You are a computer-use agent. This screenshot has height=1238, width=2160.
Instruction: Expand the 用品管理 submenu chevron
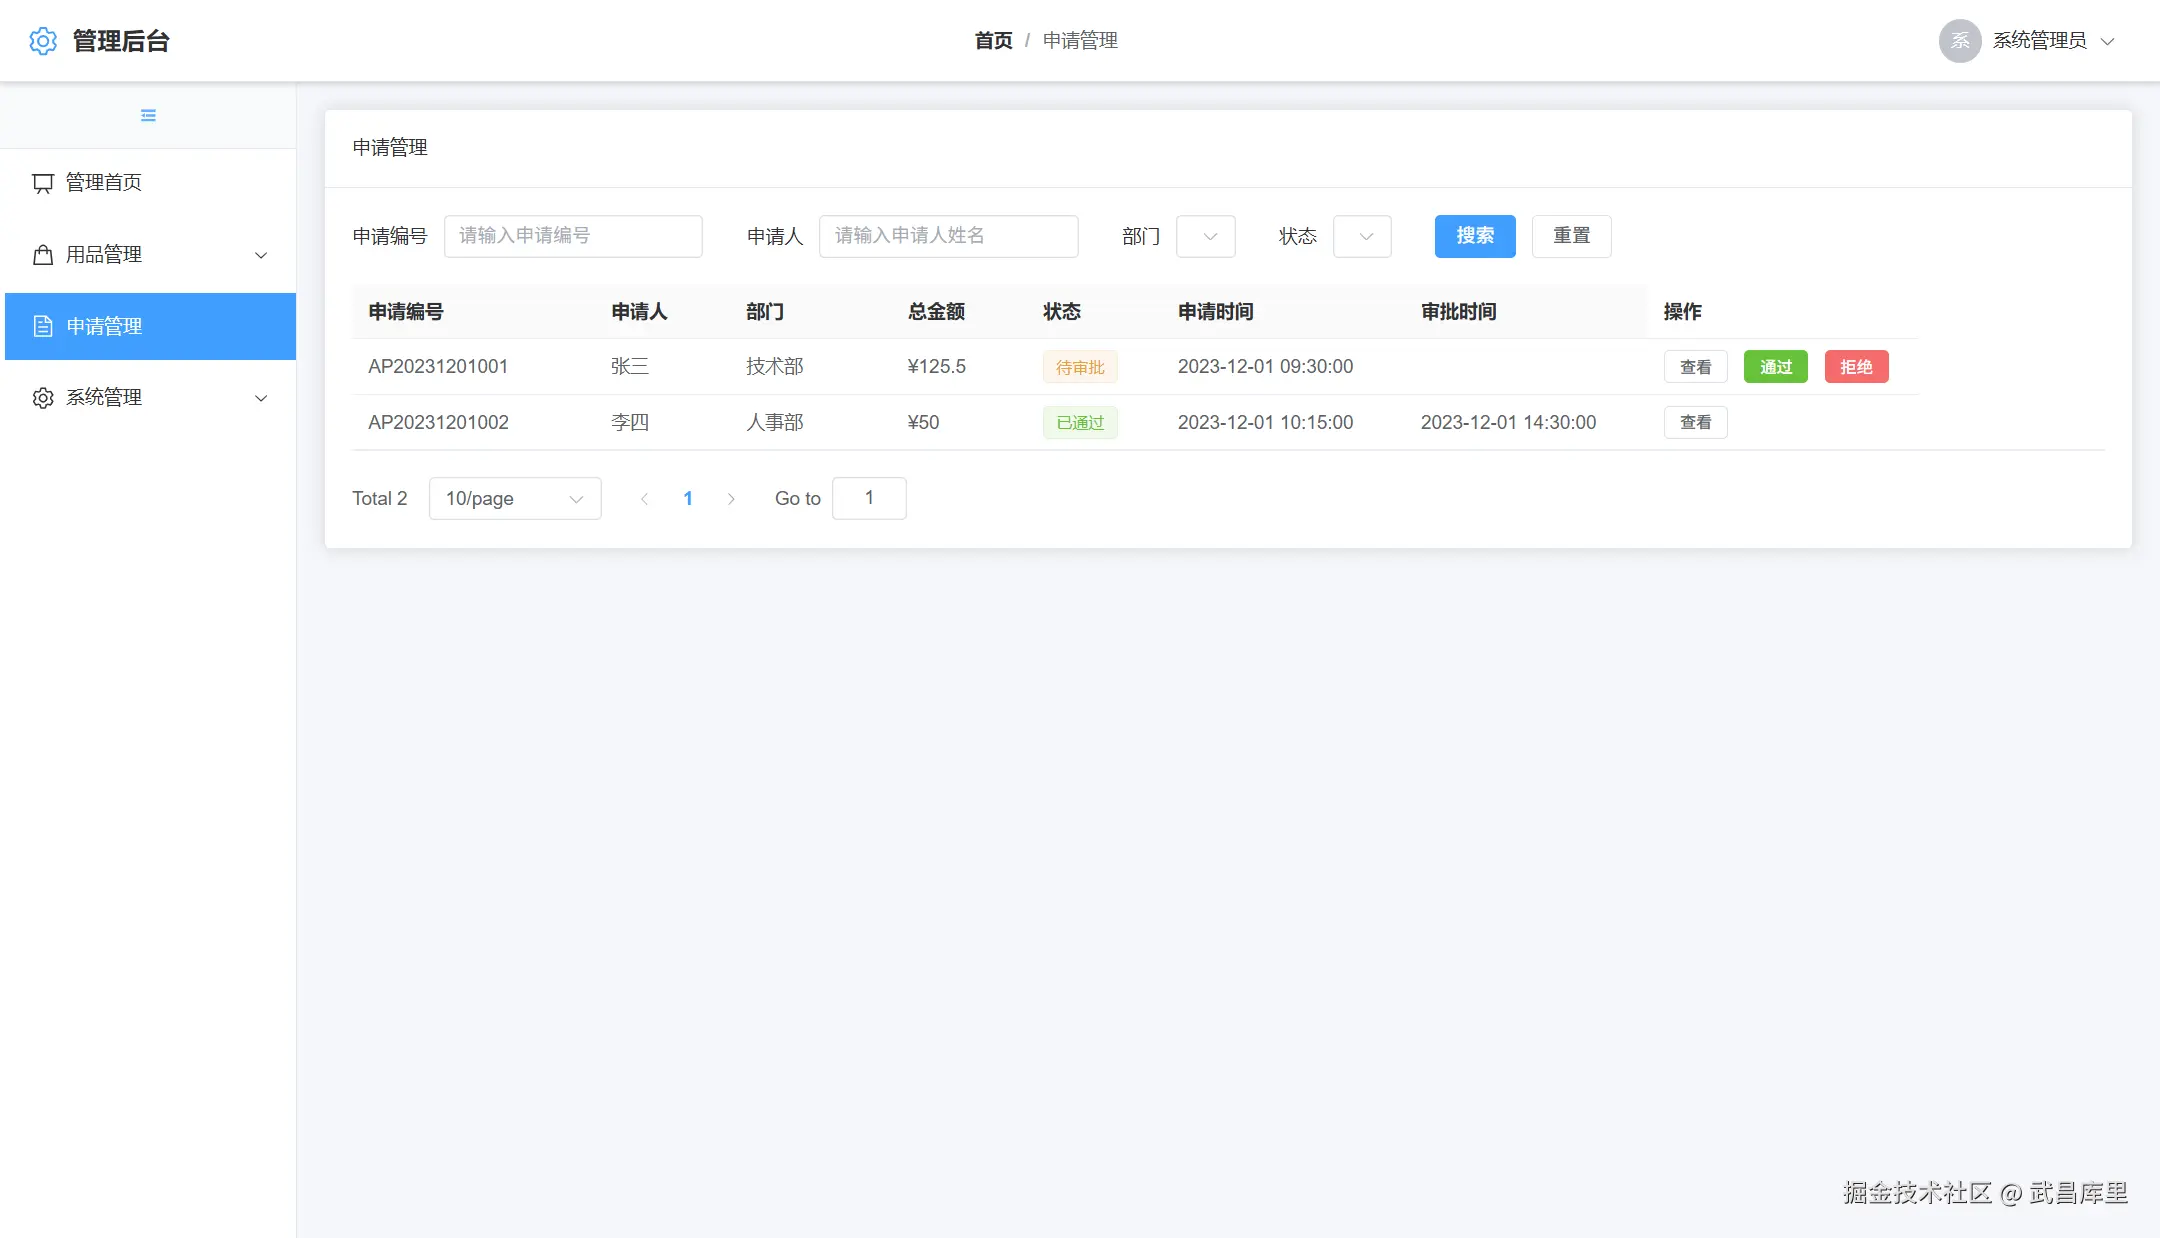(261, 255)
